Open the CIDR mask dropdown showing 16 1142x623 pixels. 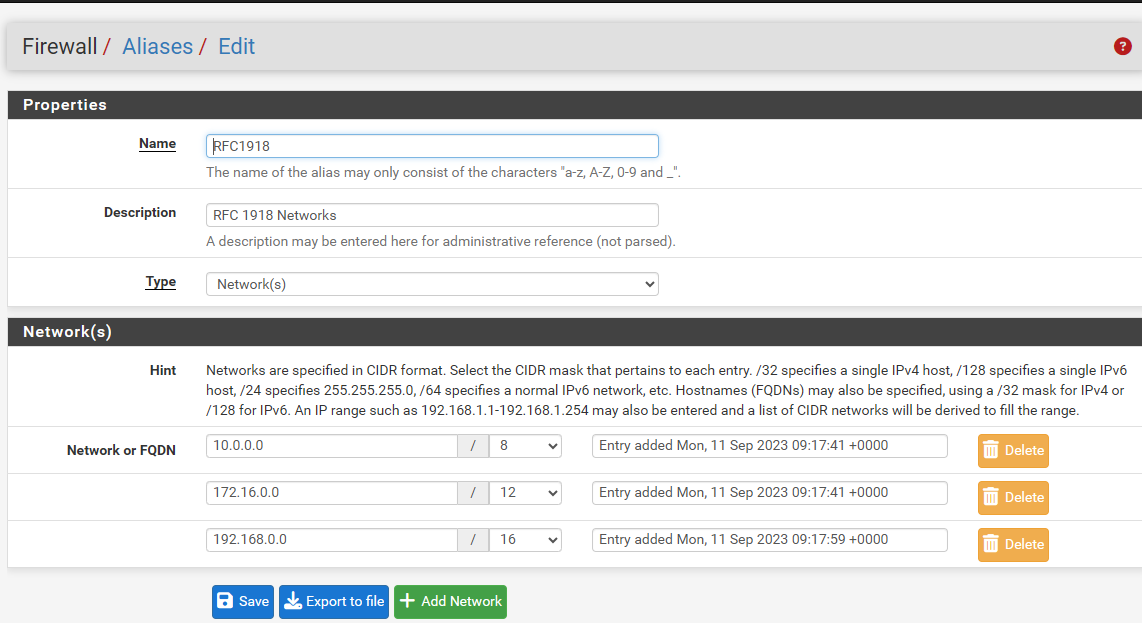point(525,540)
